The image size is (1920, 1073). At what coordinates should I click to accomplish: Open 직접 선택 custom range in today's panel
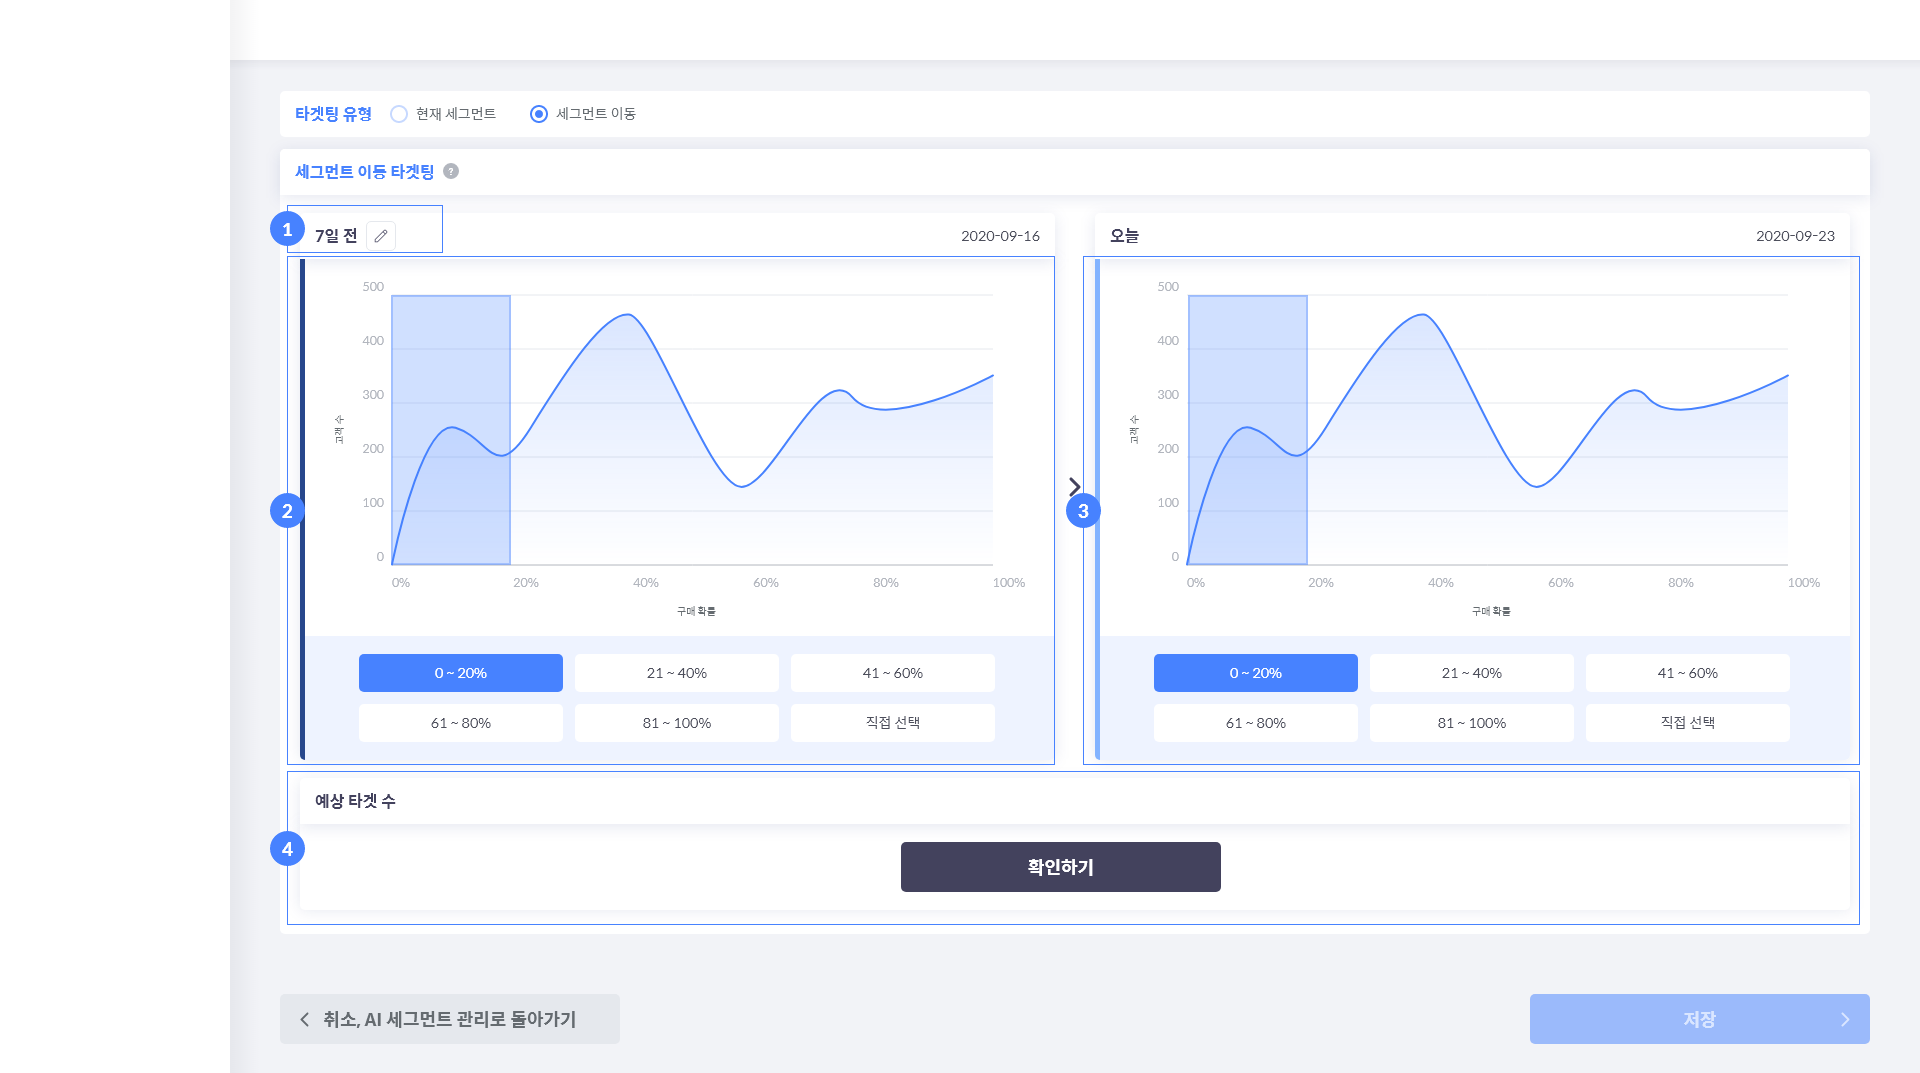pyautogui.click(x=1687, y=723)
